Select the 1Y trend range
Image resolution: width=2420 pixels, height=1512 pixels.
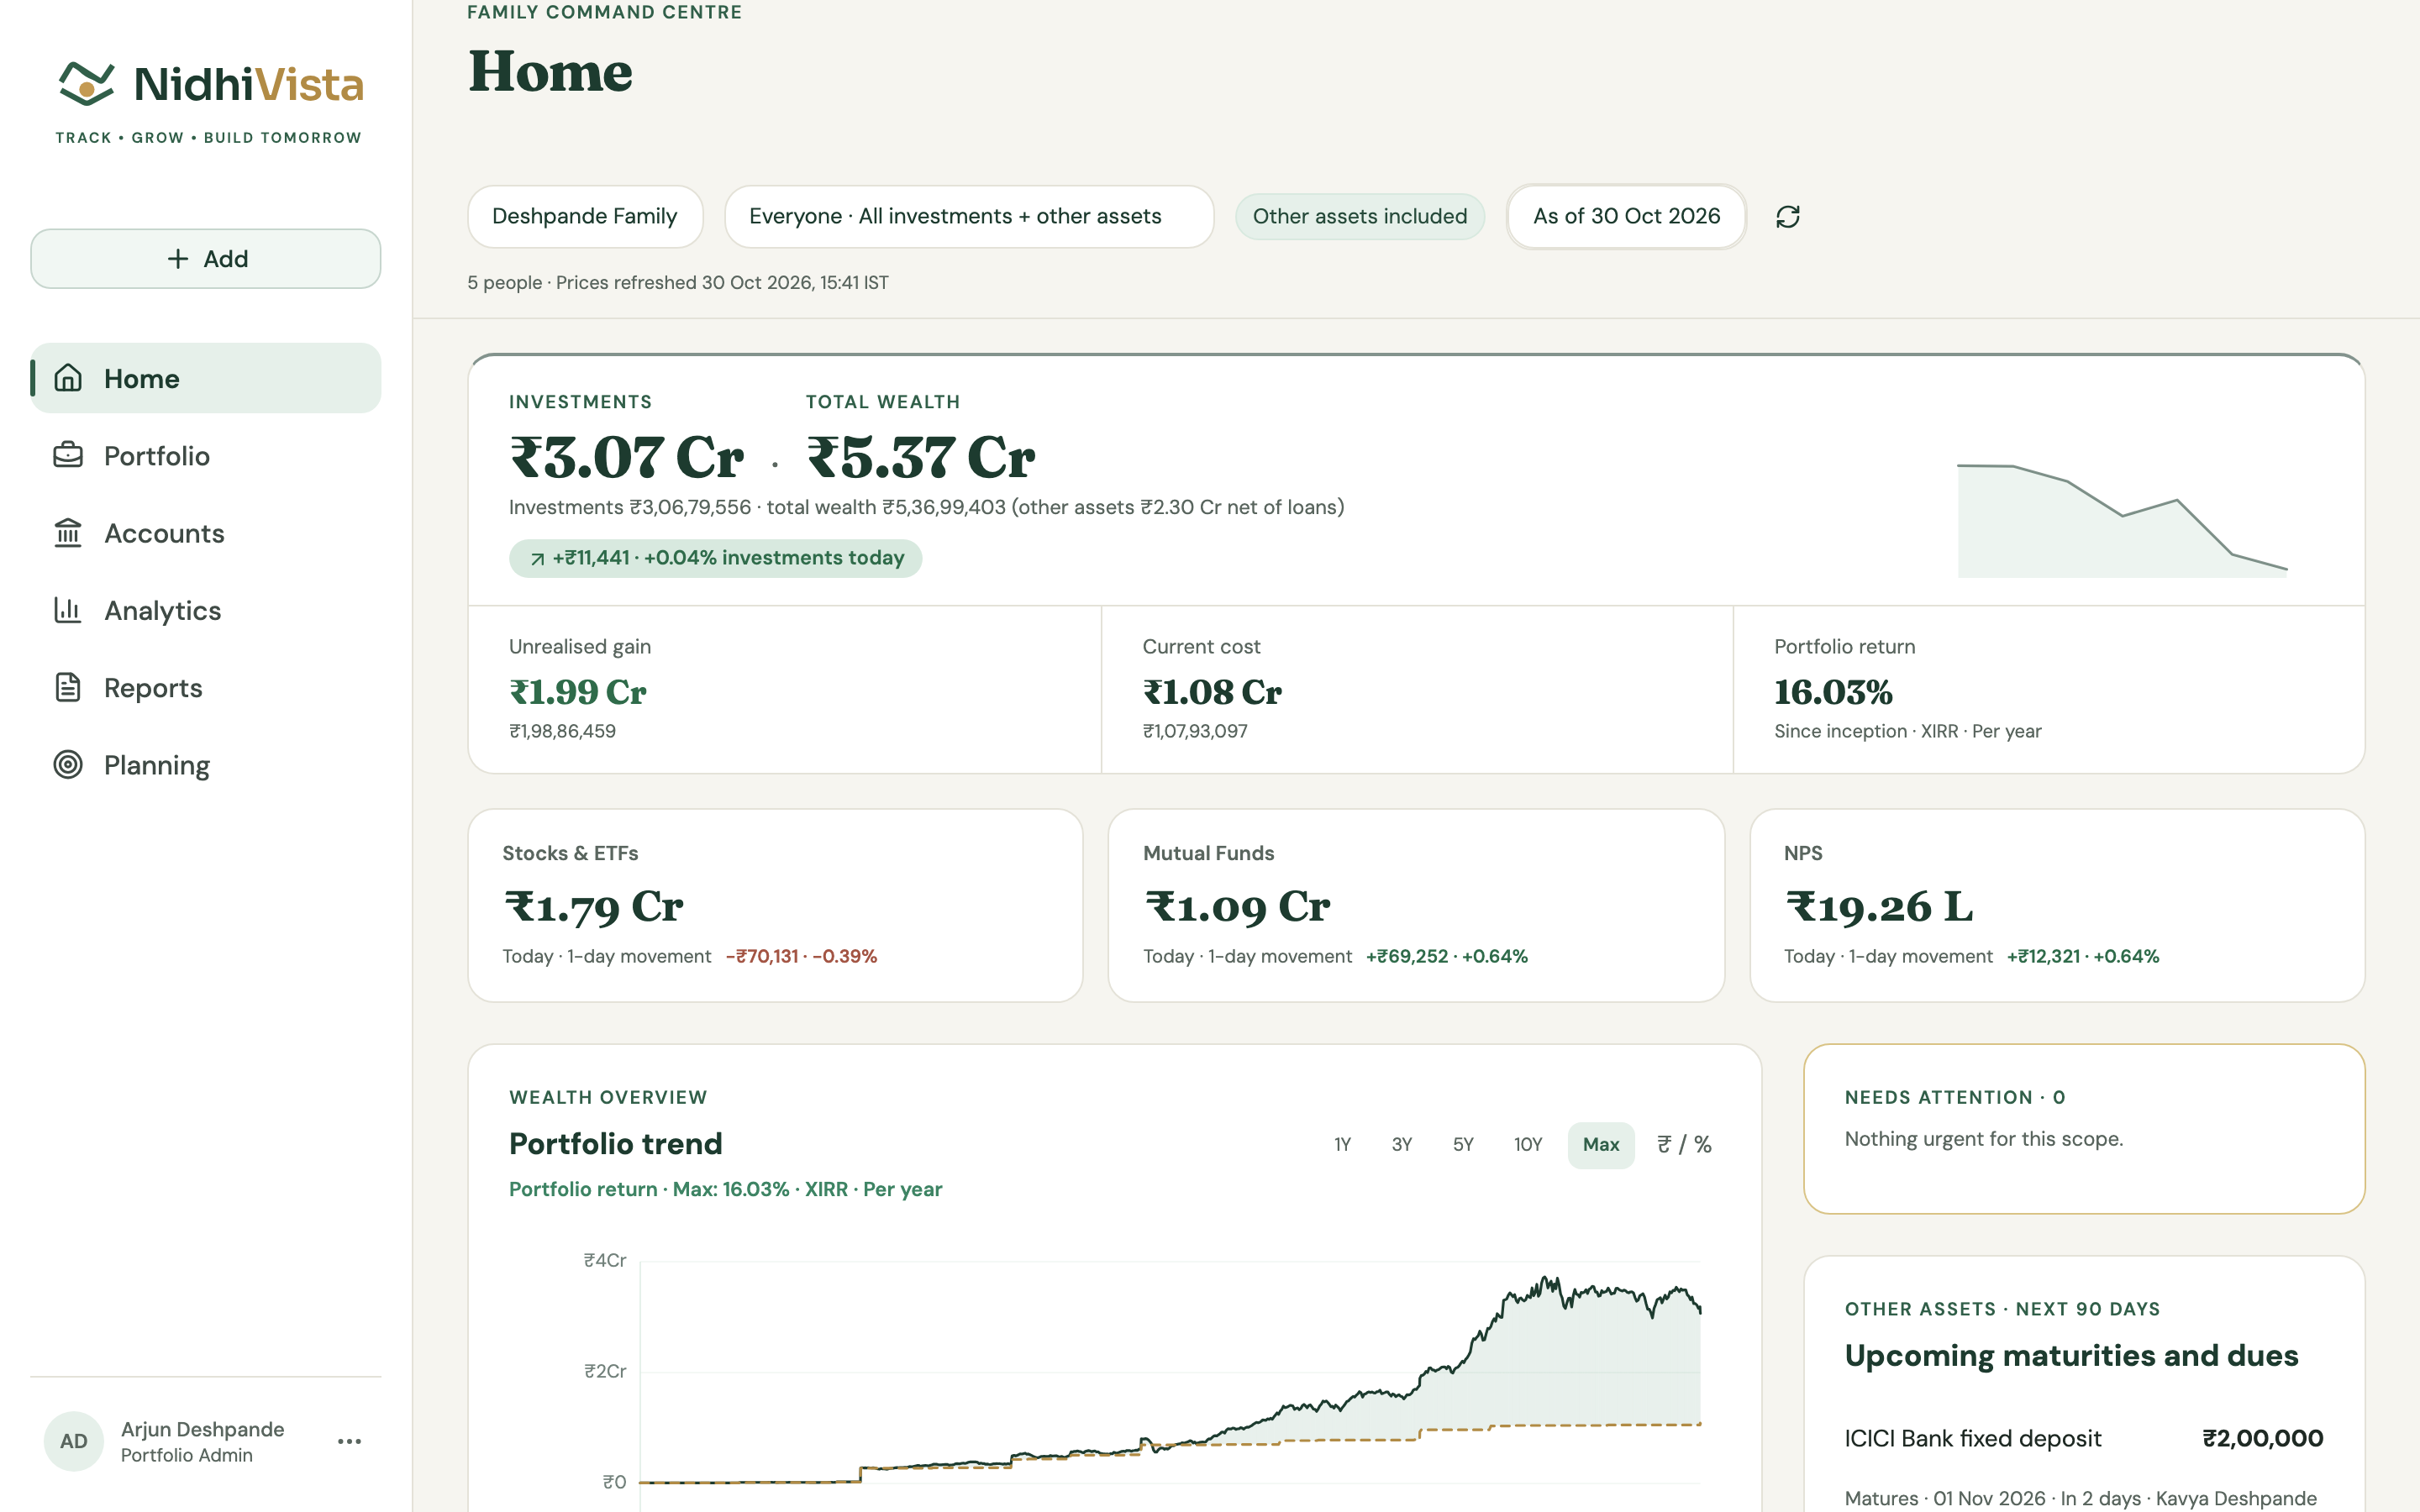point(1342,1145)
